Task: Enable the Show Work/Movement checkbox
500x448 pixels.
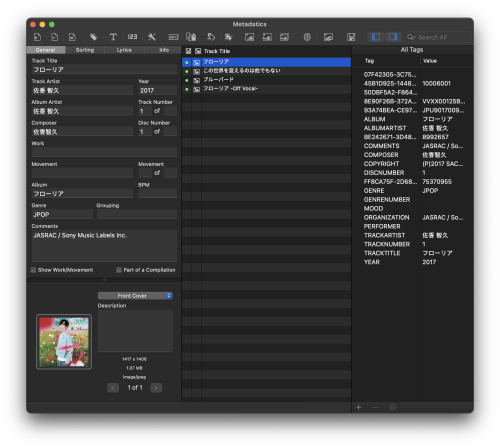Action: pos(34,270)
